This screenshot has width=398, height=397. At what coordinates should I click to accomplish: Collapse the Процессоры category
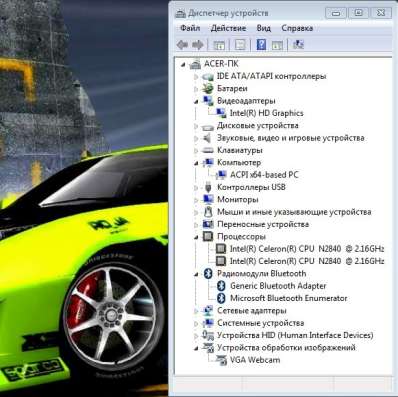click(x=196, y=237)
